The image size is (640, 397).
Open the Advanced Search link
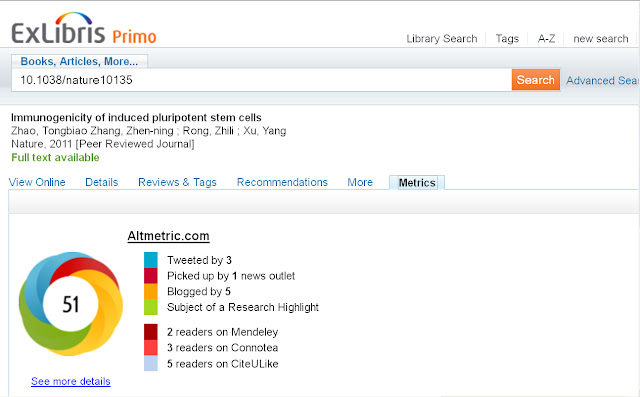click(x=602, y=80)
